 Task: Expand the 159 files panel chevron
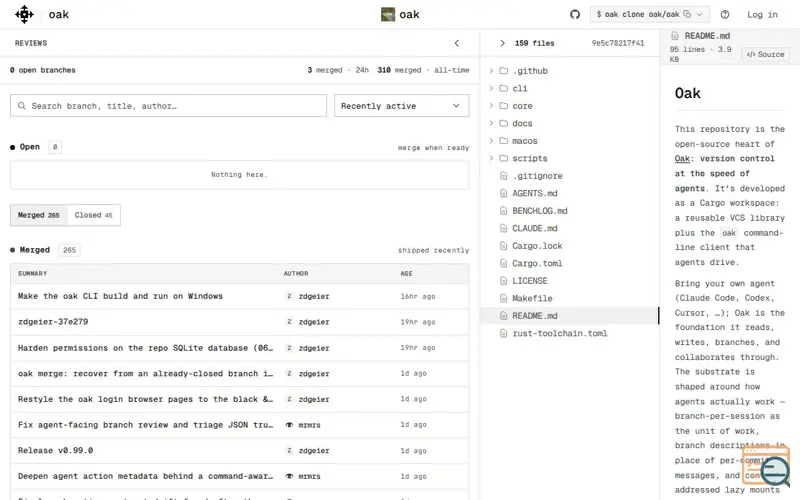pos(503,43)
